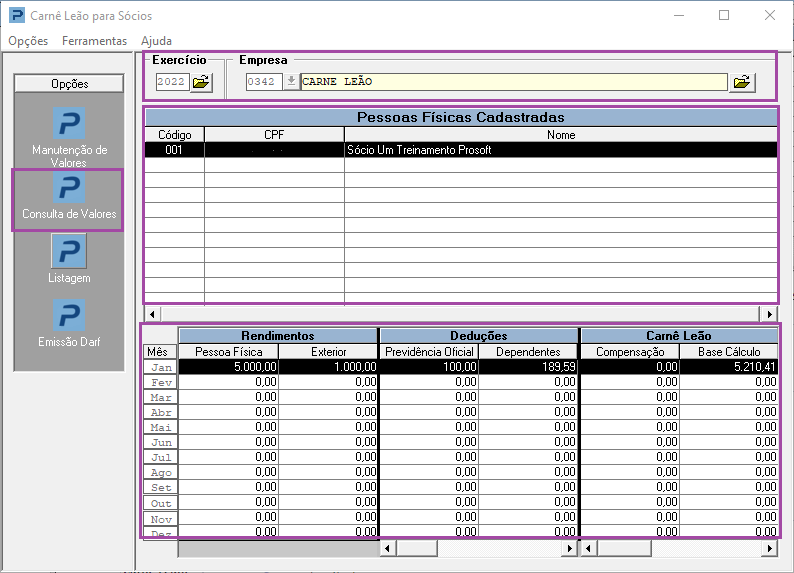Screen dimensions: 794x573
Task: Click the Empresa code field 0342
Action: (264, 81)
